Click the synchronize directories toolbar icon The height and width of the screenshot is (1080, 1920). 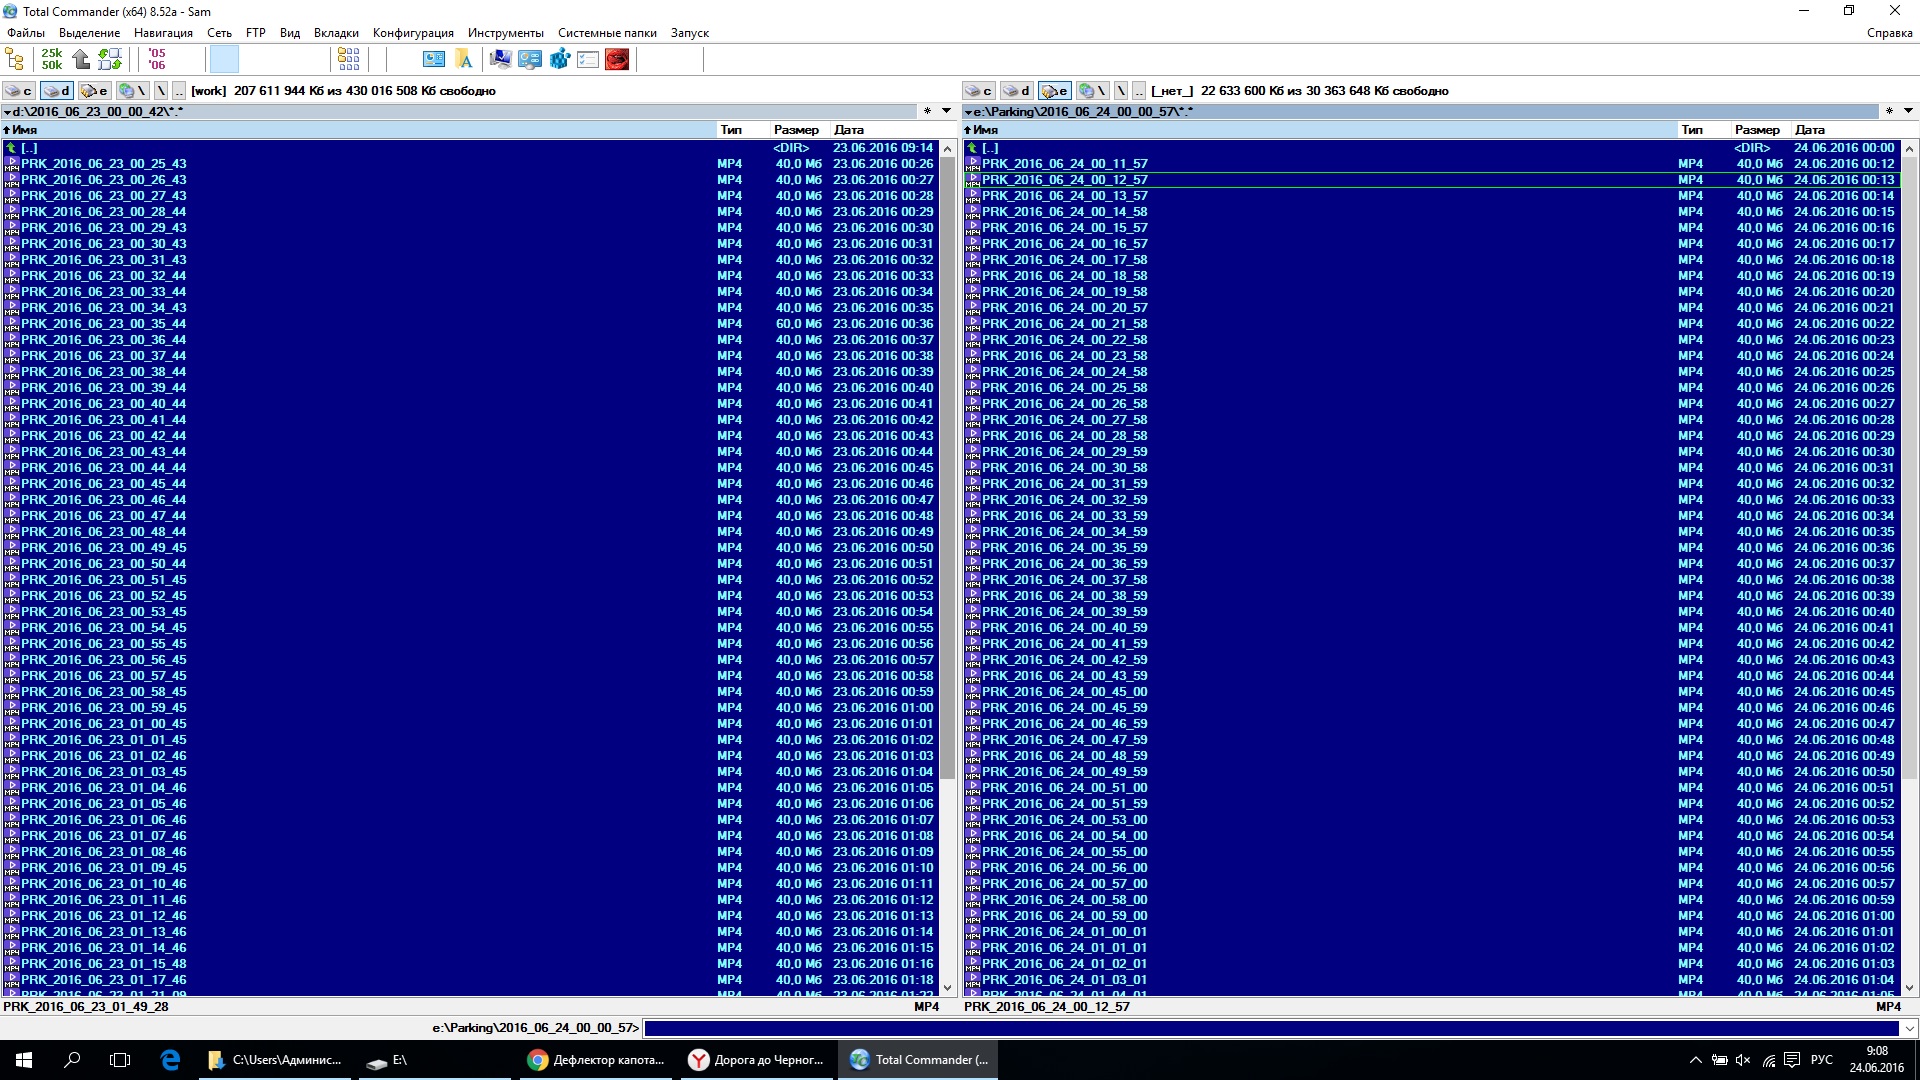click(x=115, y=58)
